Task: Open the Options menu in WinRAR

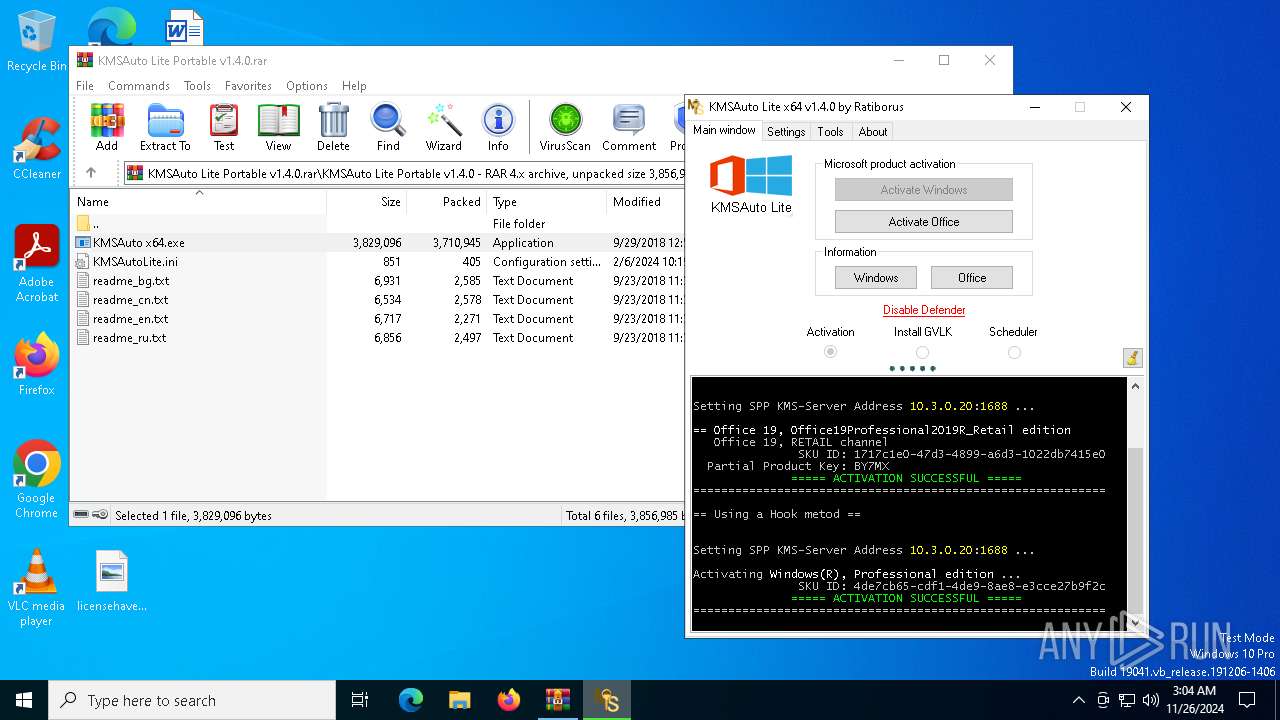Action: pyautogui.click(x=307, y=86)
